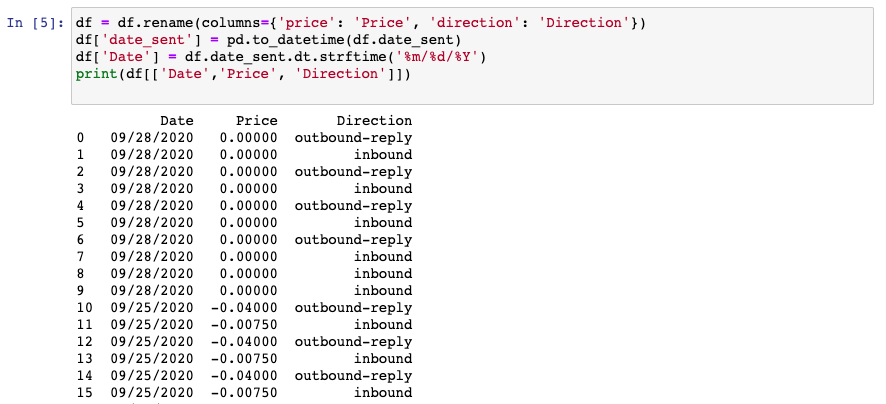
Task: Click the row index 0 label
Action: [x=80, y=138]
